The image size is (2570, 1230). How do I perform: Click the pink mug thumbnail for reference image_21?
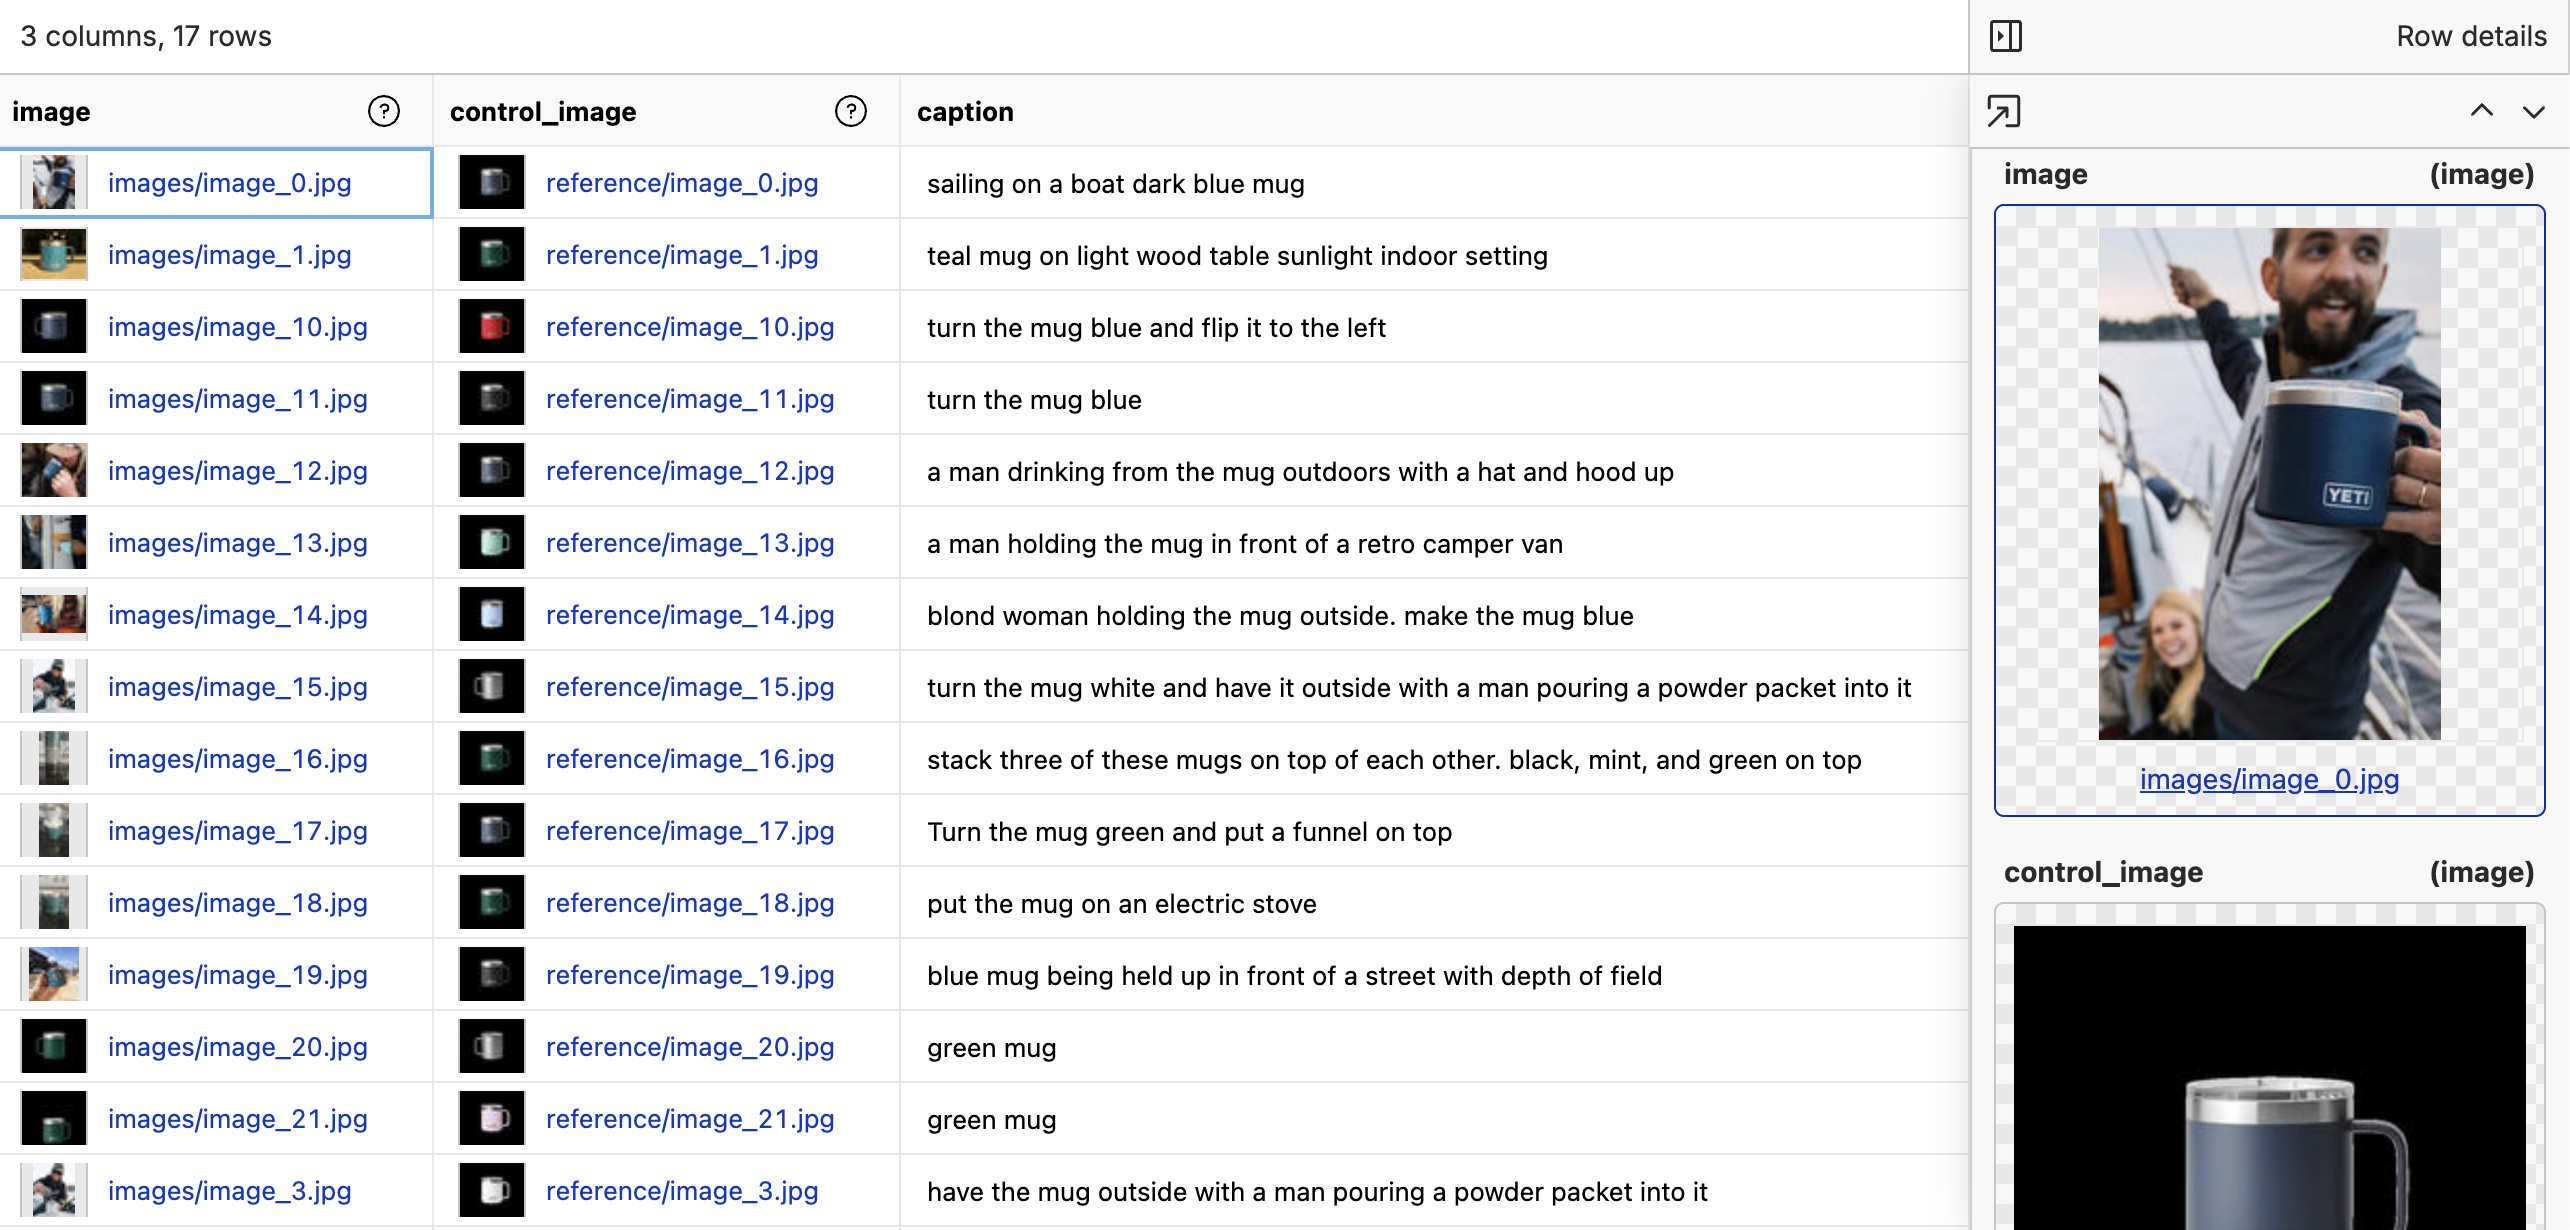point(492,1119)
